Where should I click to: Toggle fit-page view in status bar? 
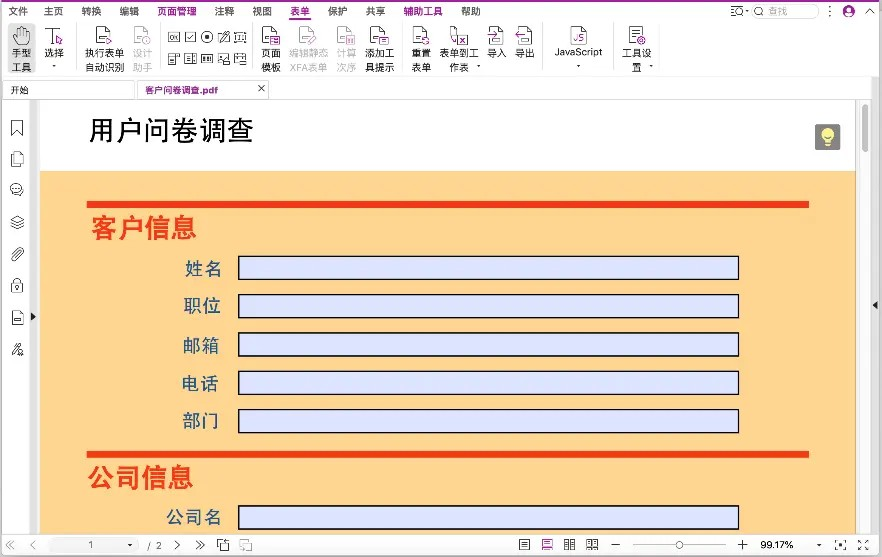pyautogui.click(x=840, y=545)
